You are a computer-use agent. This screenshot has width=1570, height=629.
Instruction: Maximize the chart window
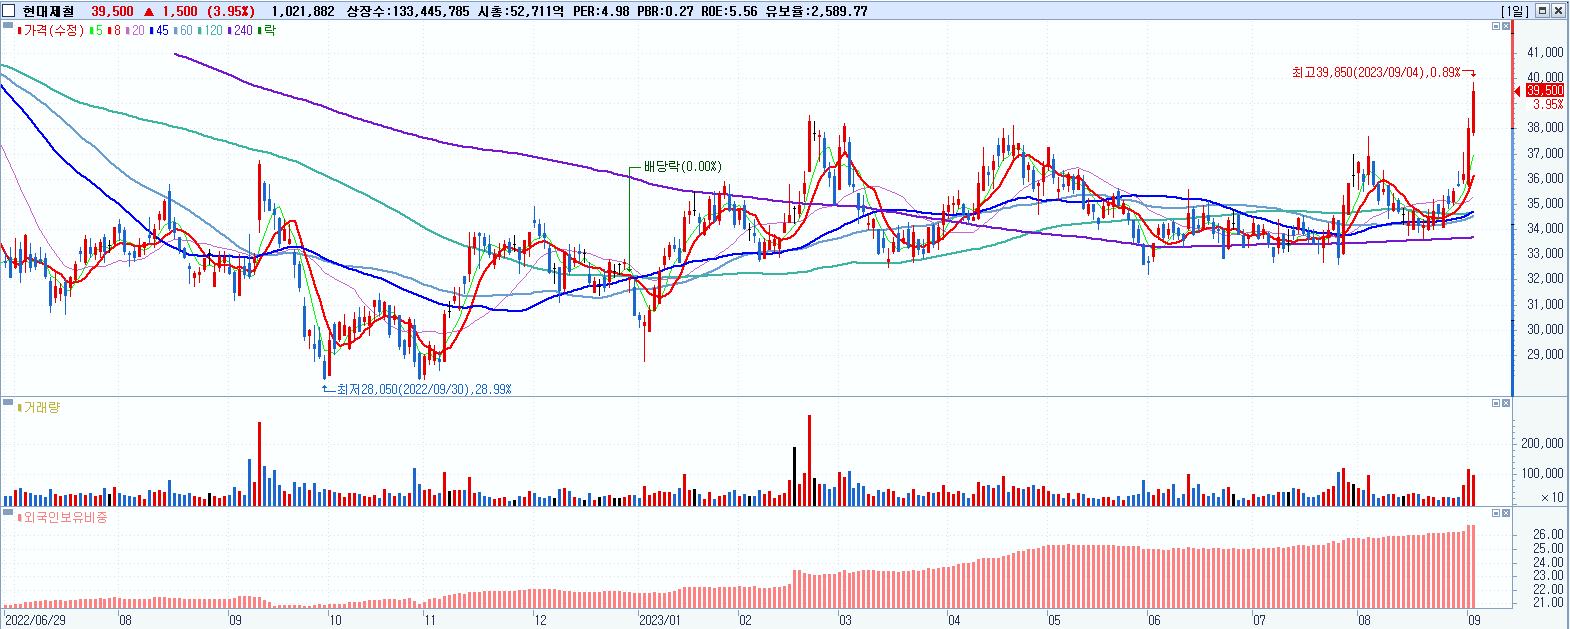pyautogui.click(x=1542, y=11)
